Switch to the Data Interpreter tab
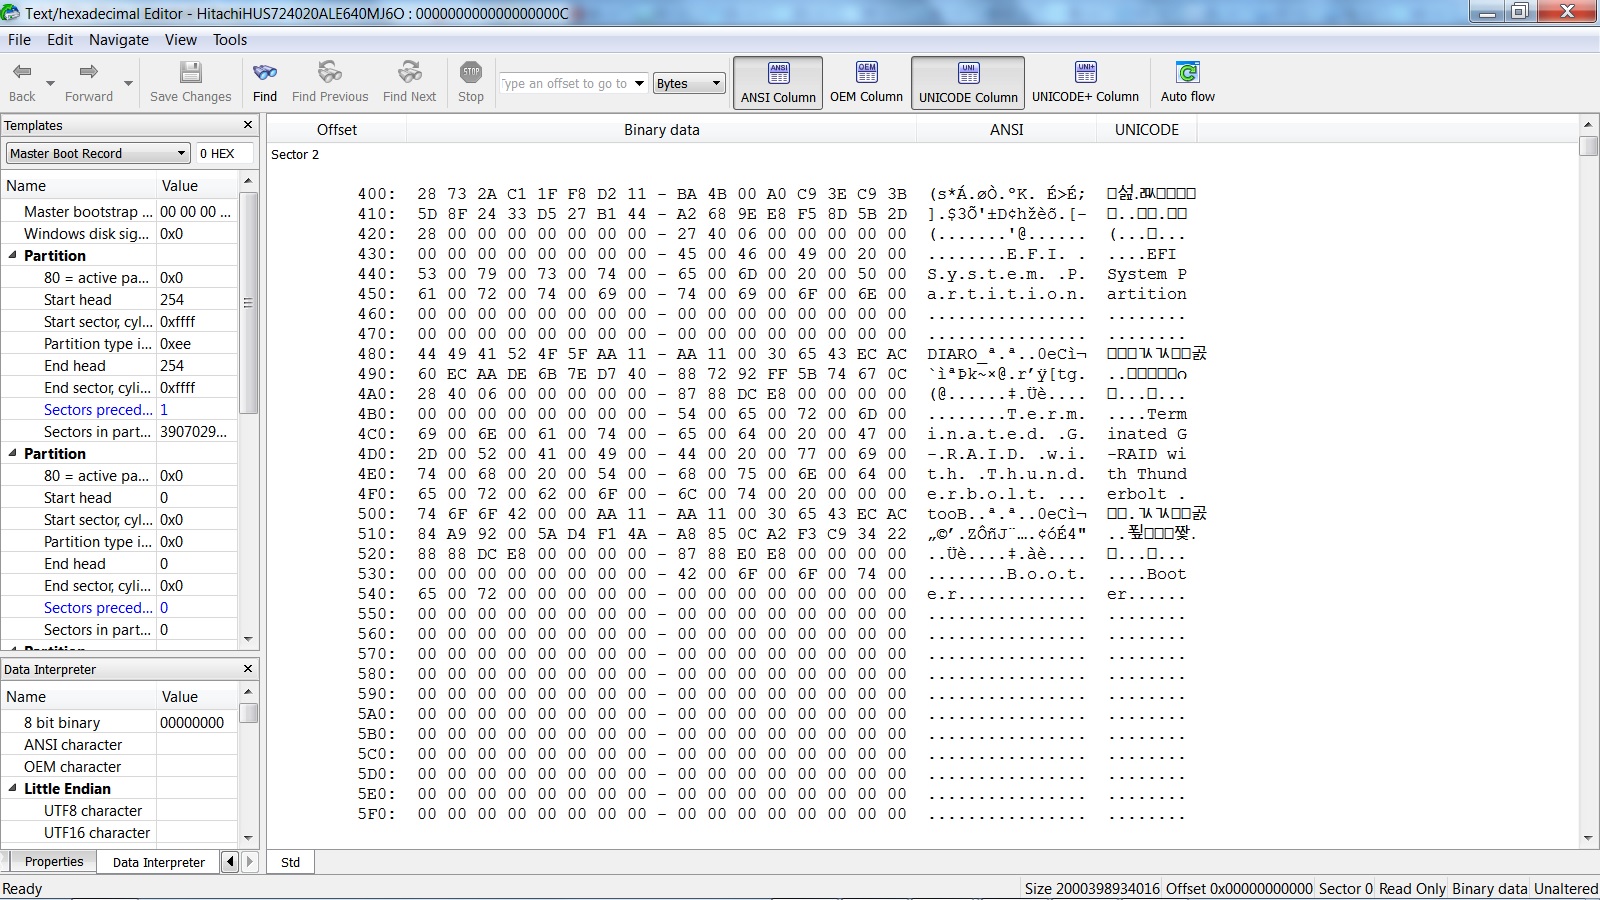The width and height of the screenshot is (1600, 900). pos(158,862)
